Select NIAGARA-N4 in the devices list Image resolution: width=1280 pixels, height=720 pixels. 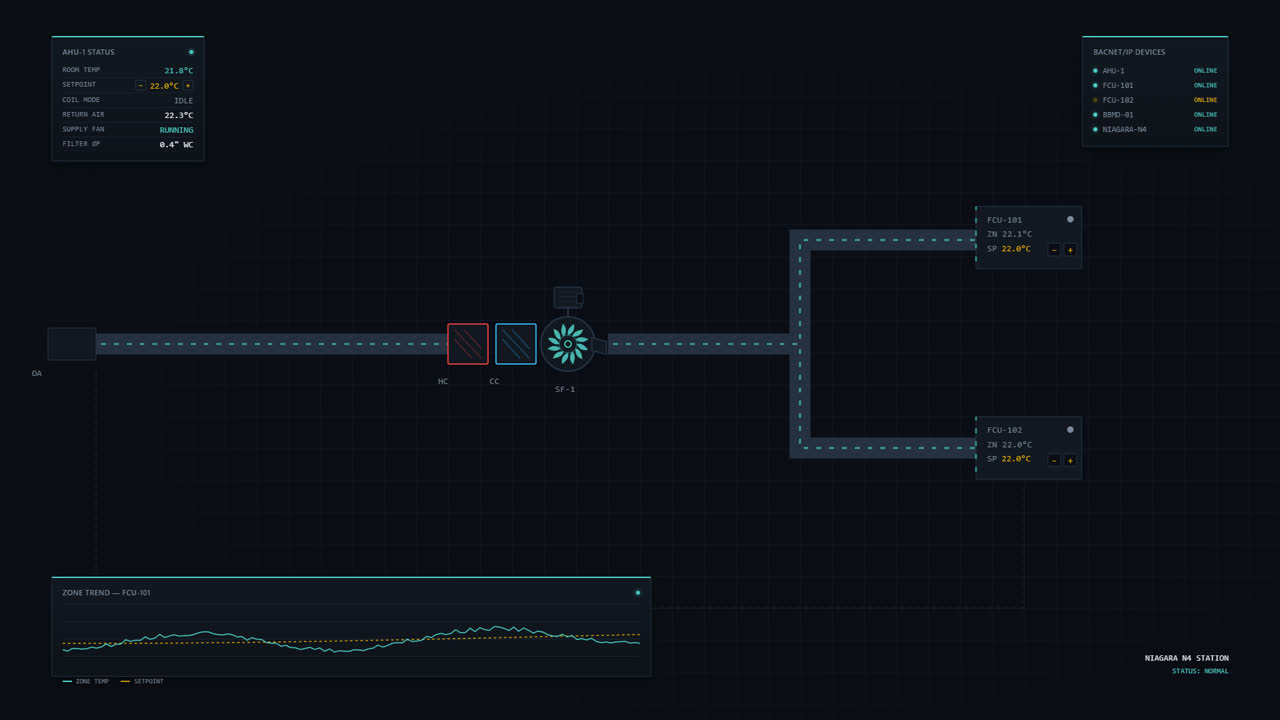click(x=1155, y=129)
